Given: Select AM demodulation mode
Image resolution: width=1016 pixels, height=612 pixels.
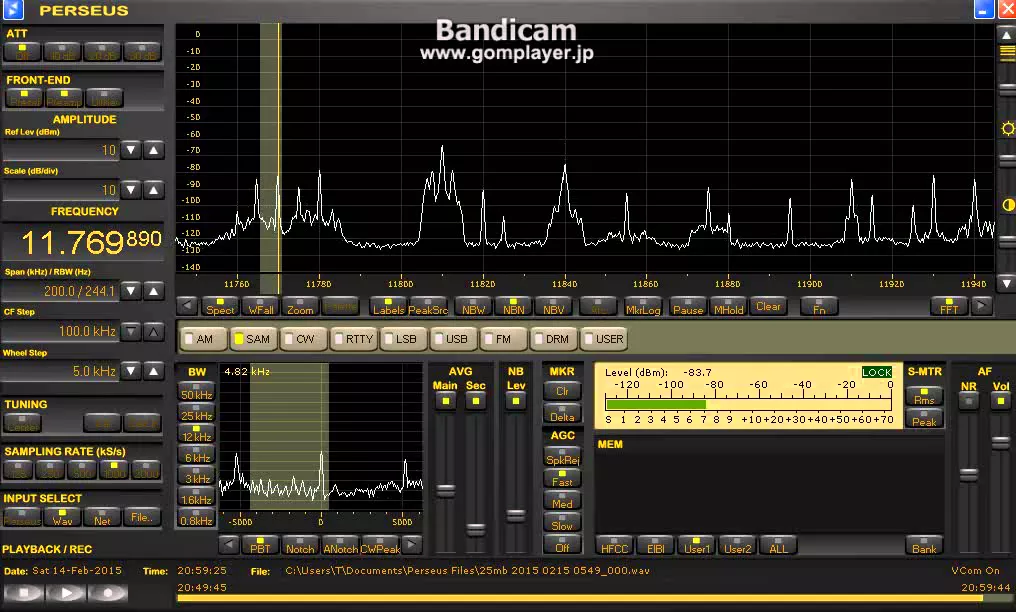Looking at the screenshot, I should click(203, 339).
